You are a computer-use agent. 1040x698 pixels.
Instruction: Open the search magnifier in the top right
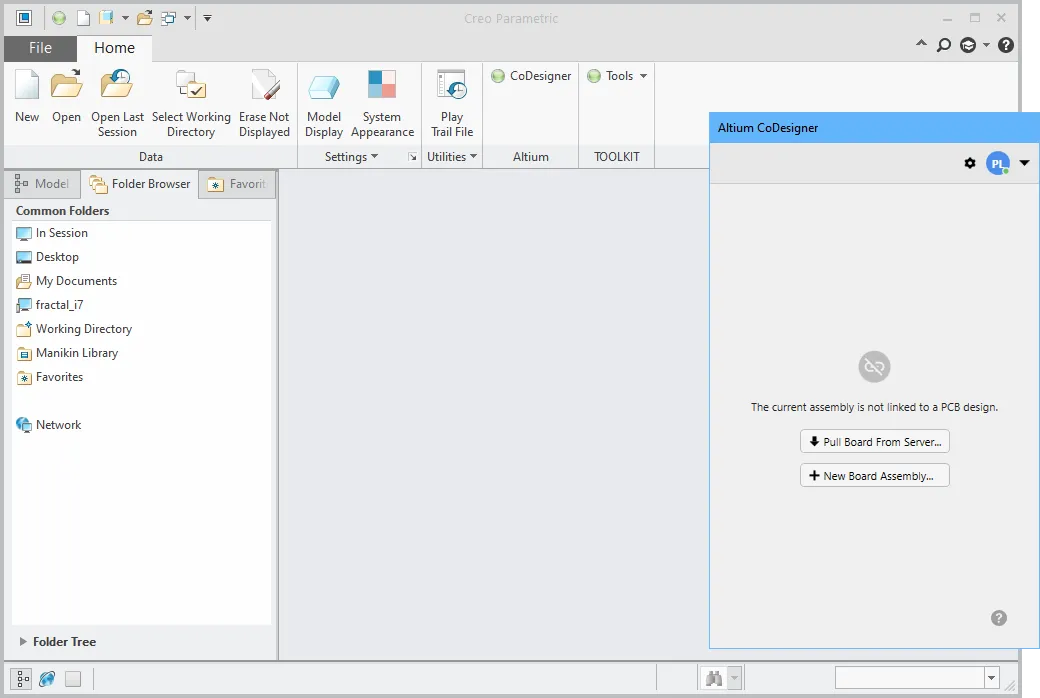click(x=944, y=45)
